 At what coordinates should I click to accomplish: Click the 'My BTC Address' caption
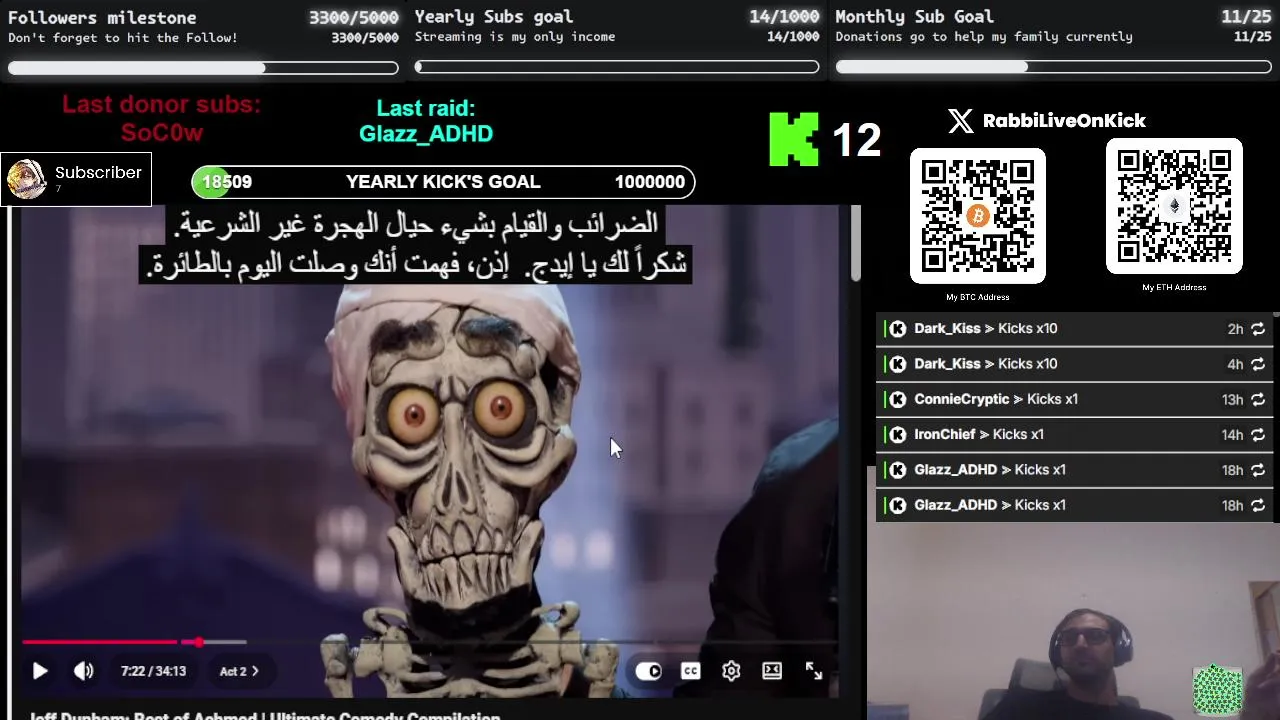coord(978,297)
